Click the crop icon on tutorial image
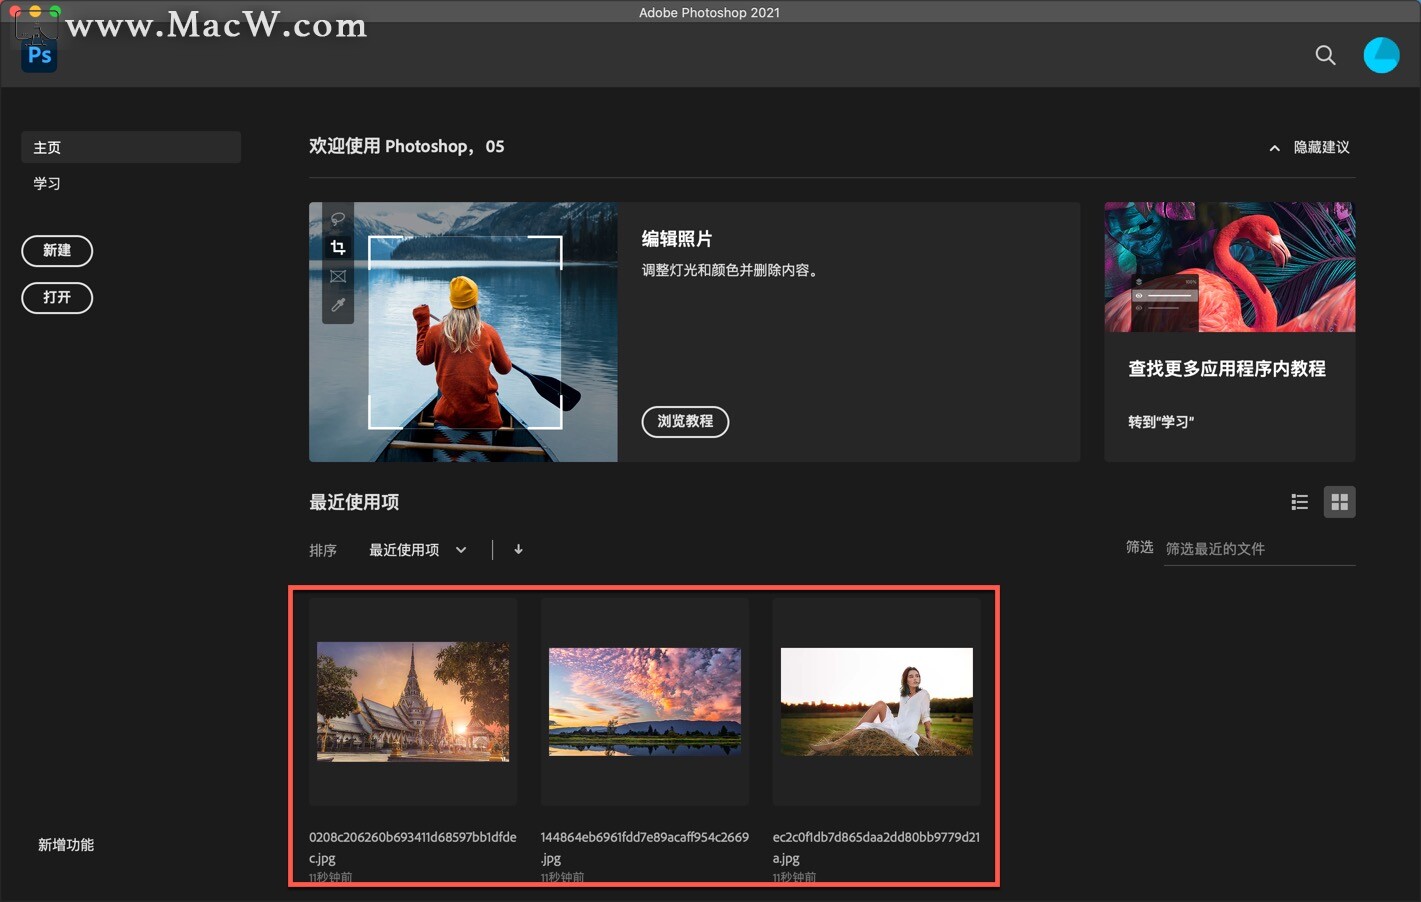 (338, 247)
